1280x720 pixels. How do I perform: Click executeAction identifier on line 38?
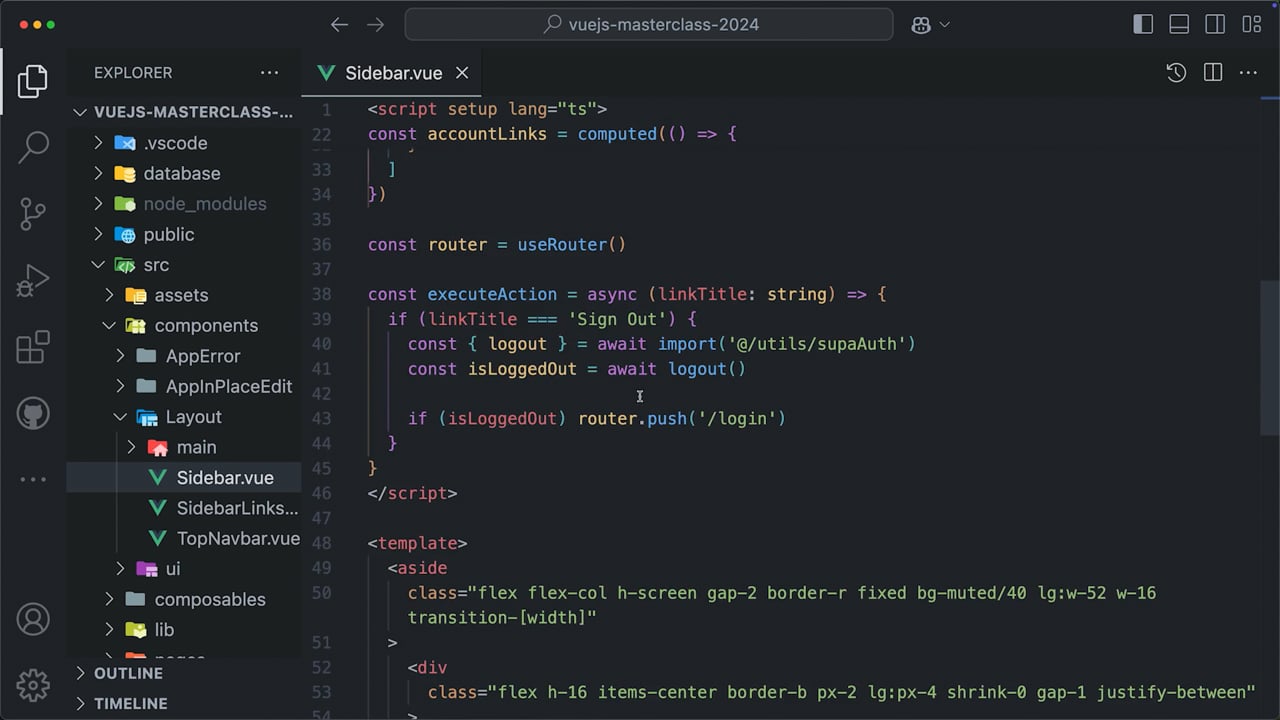coord(492,294)
